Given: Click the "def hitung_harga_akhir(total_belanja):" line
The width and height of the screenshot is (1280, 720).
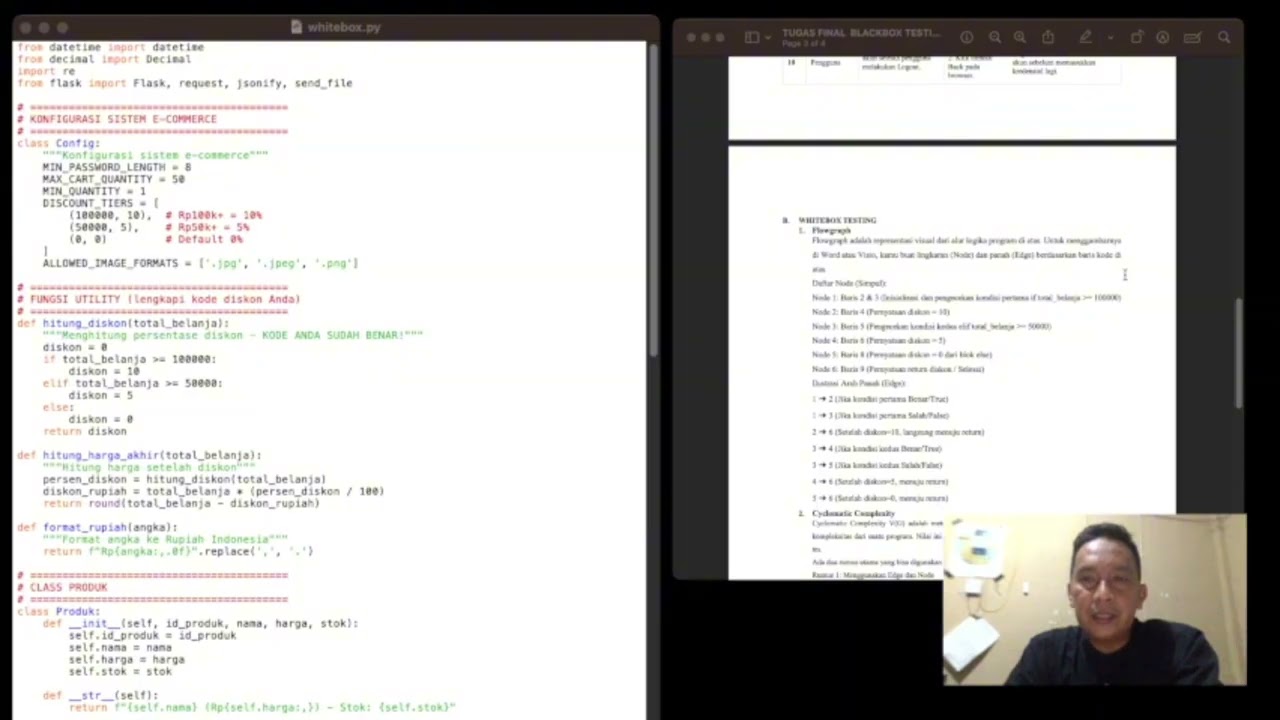Looking at the screenshot, I should (139, 455).
